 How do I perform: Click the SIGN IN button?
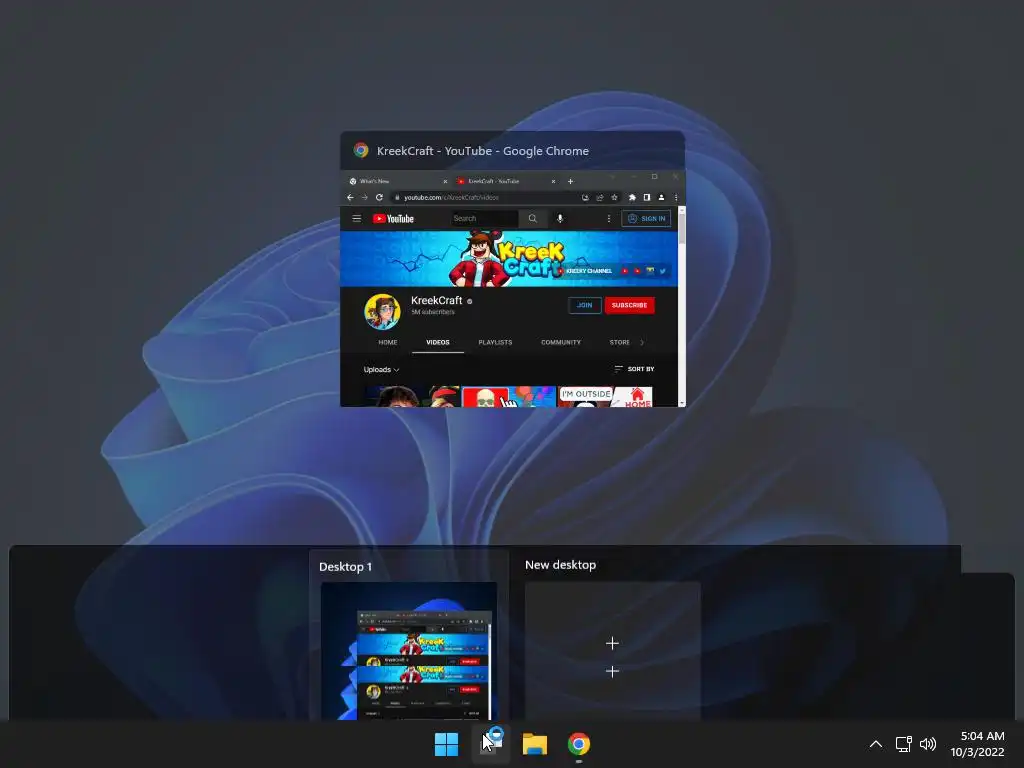[646, 218]
